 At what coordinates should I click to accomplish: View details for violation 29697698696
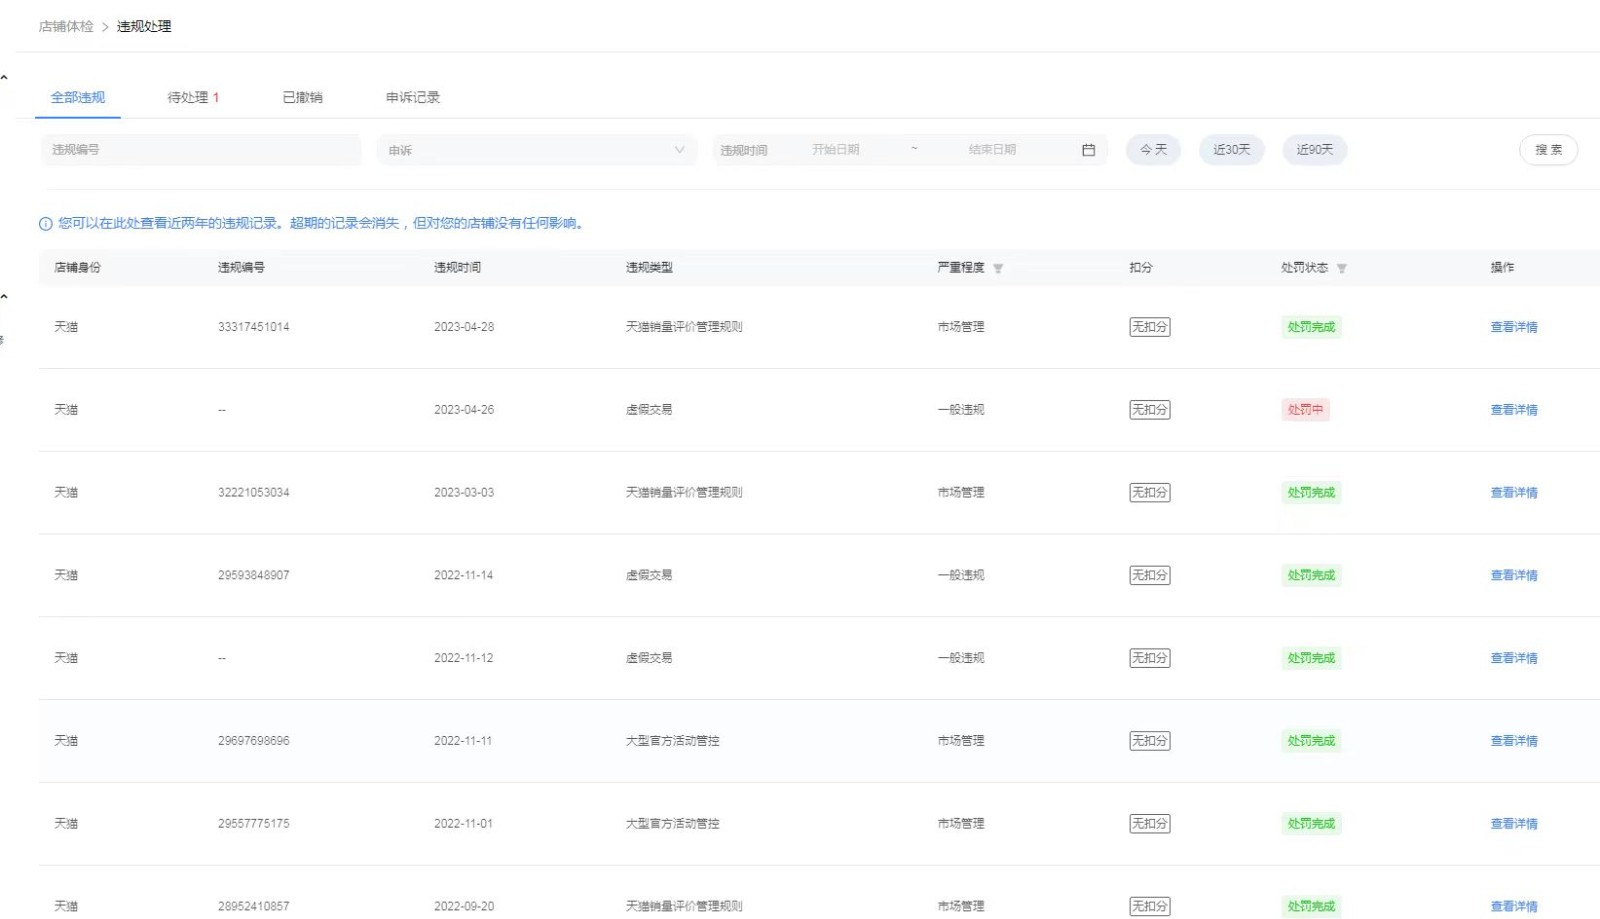[1514, 741]
